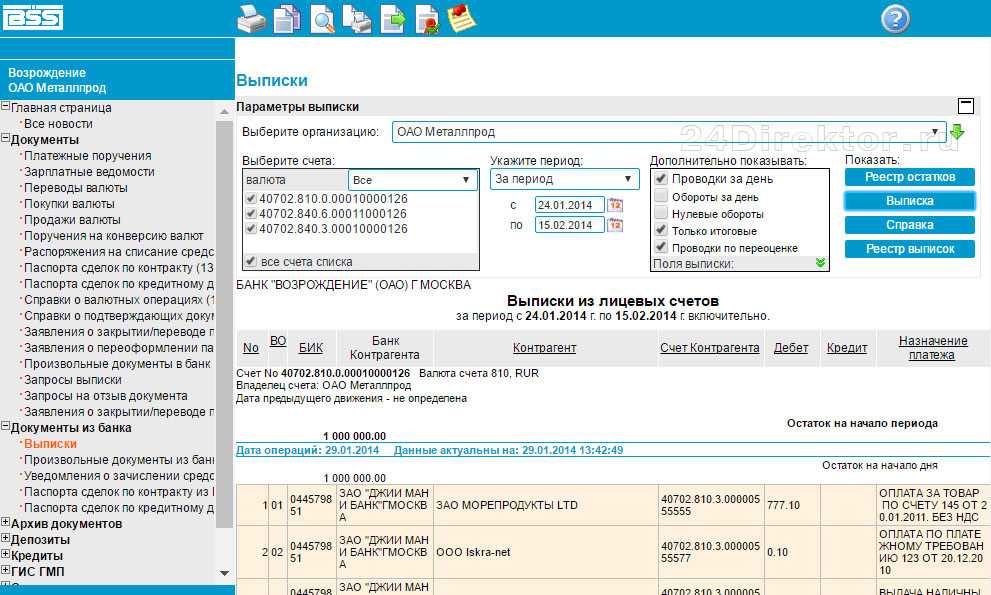Enable the Обороты за день checkbox
991x595 pixels.
[661, 197]
